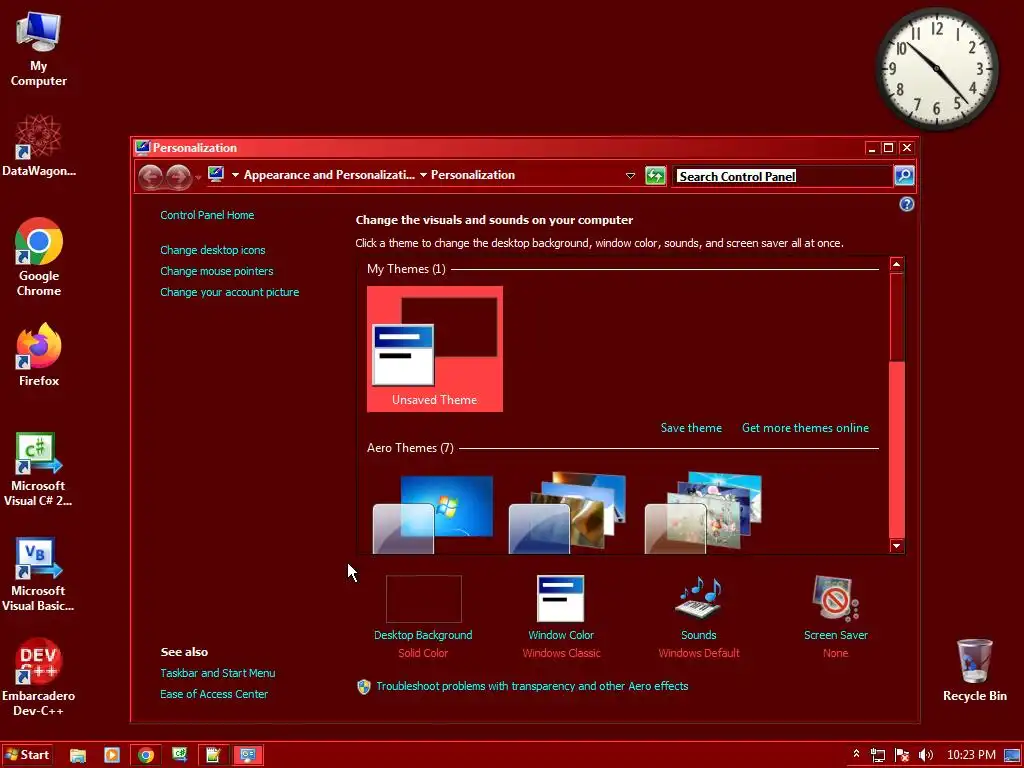This screenshot has height=768, width=1024.
Task: Click the Control Panel icon in address bar
Action: pos(216,174)
